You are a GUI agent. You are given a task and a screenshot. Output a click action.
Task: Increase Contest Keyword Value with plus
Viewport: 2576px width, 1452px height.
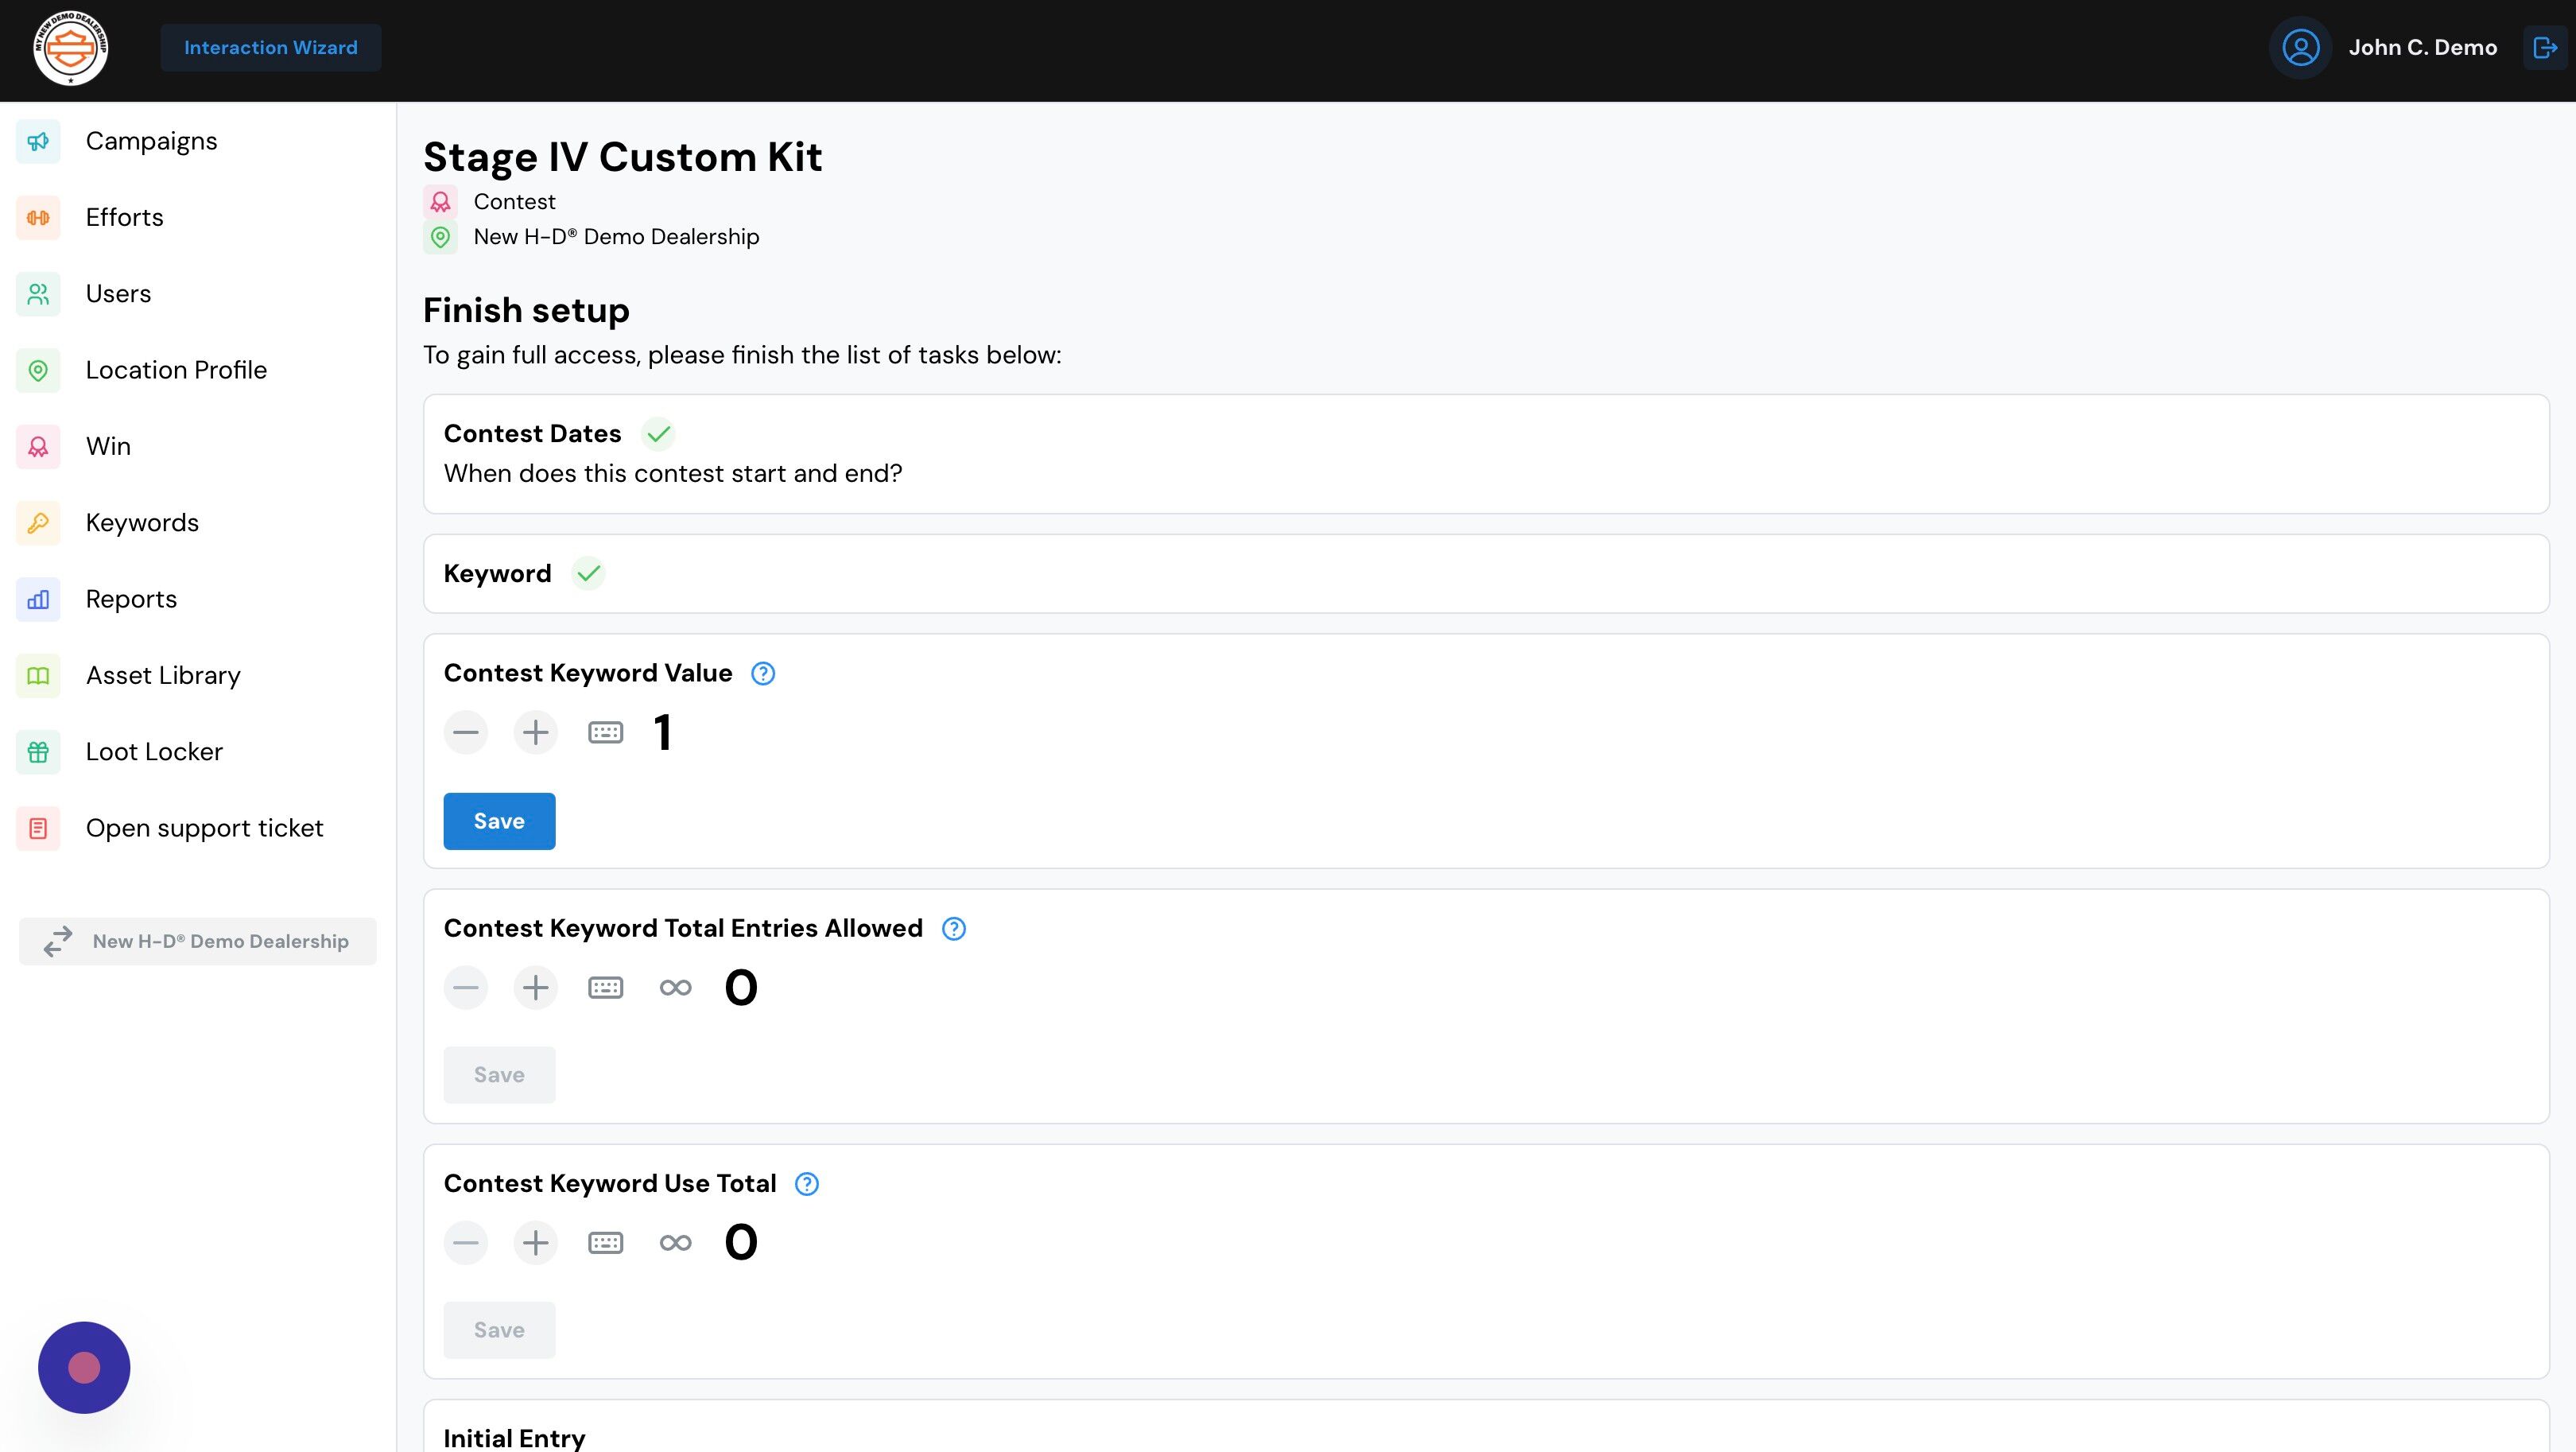pyautogui.click(x=536, y=733)
